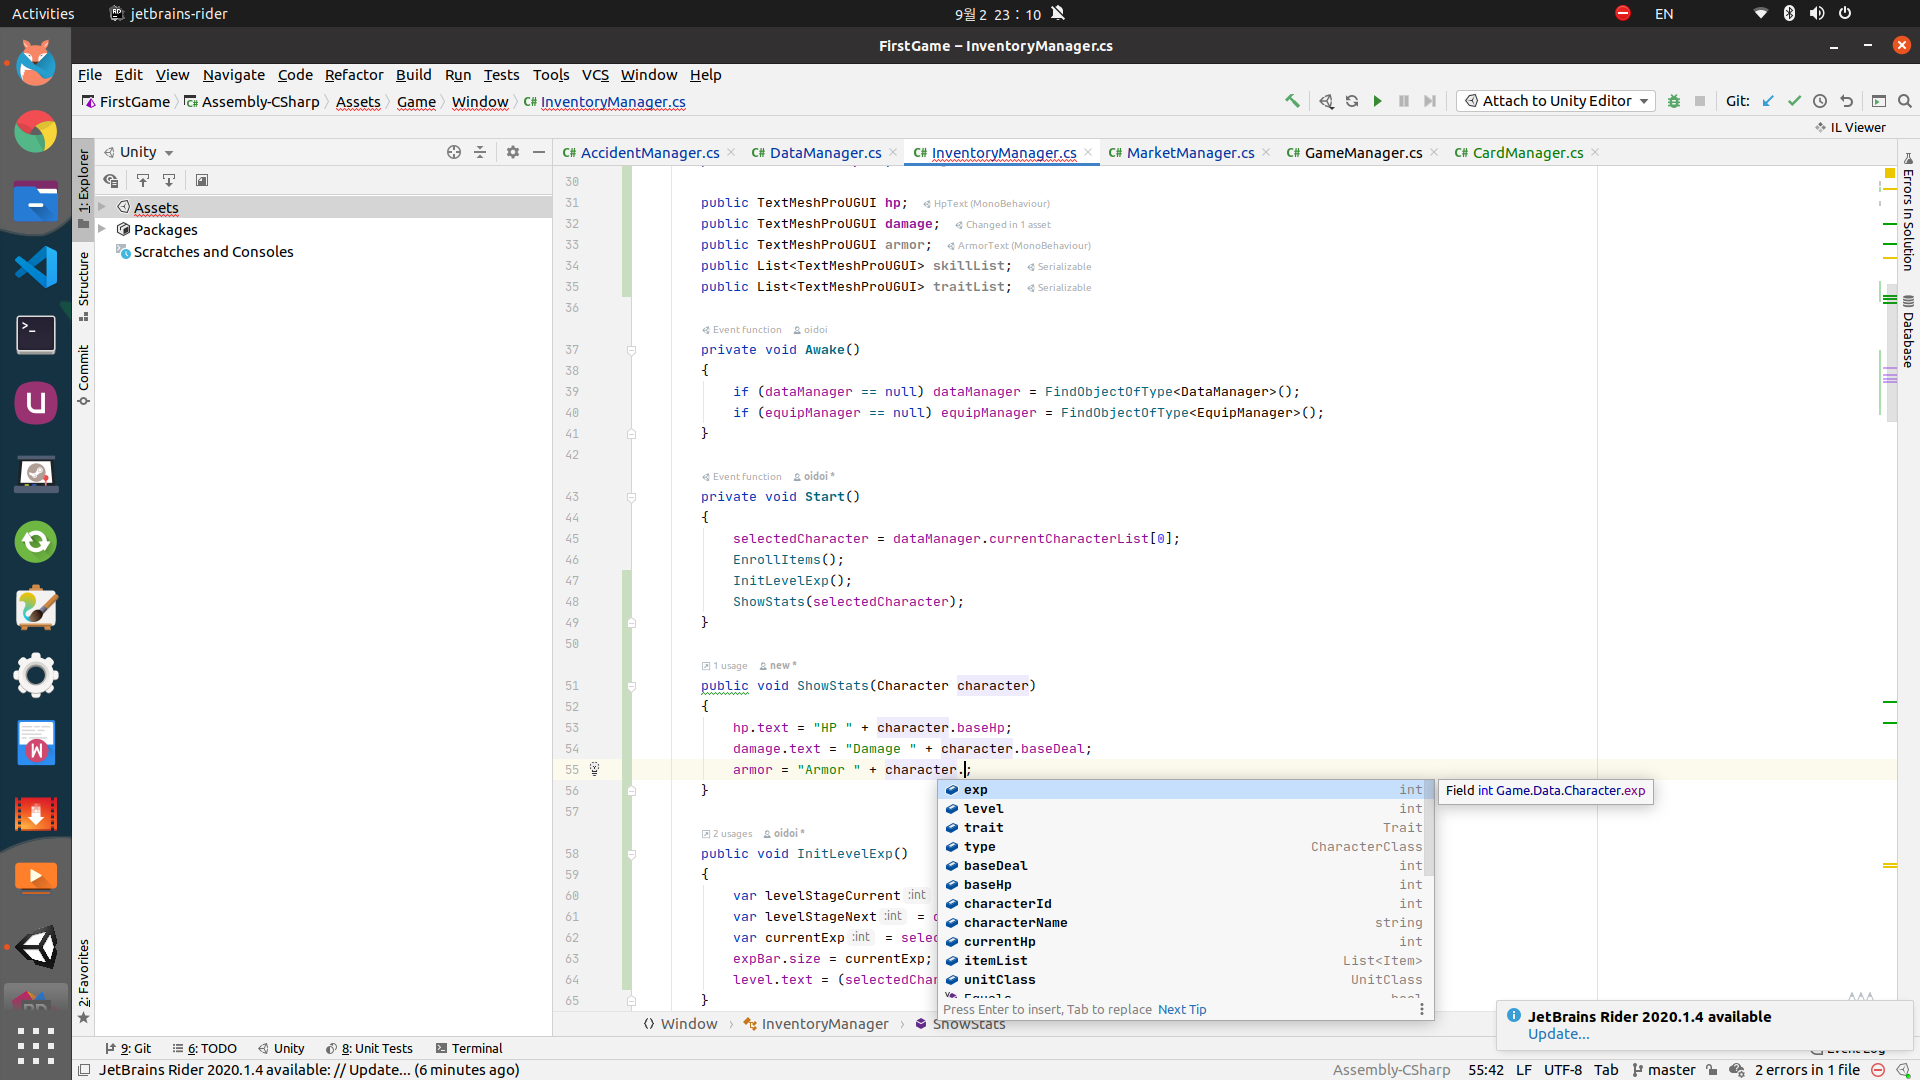Open Explorer panel settings gear
This screenshot has width=1920, height=1080.
click(513, 152)
